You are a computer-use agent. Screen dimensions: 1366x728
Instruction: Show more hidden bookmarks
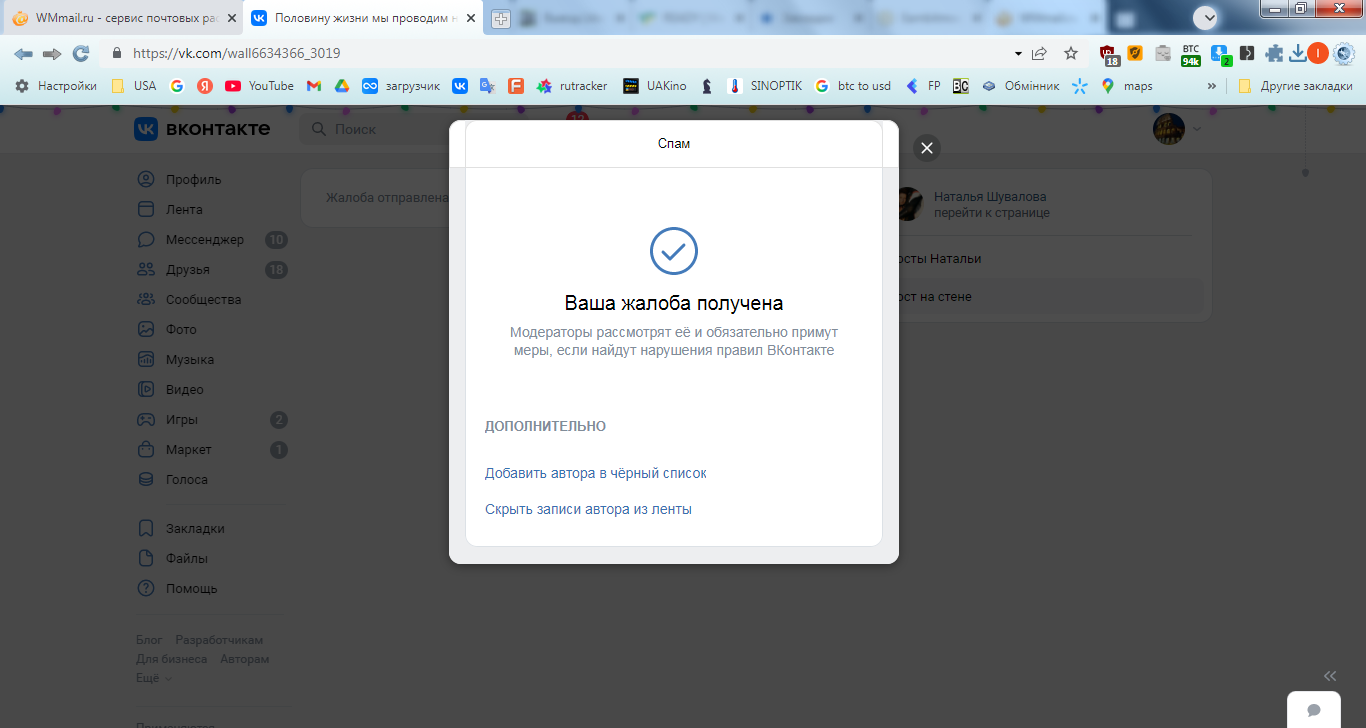click(1212, 86)
